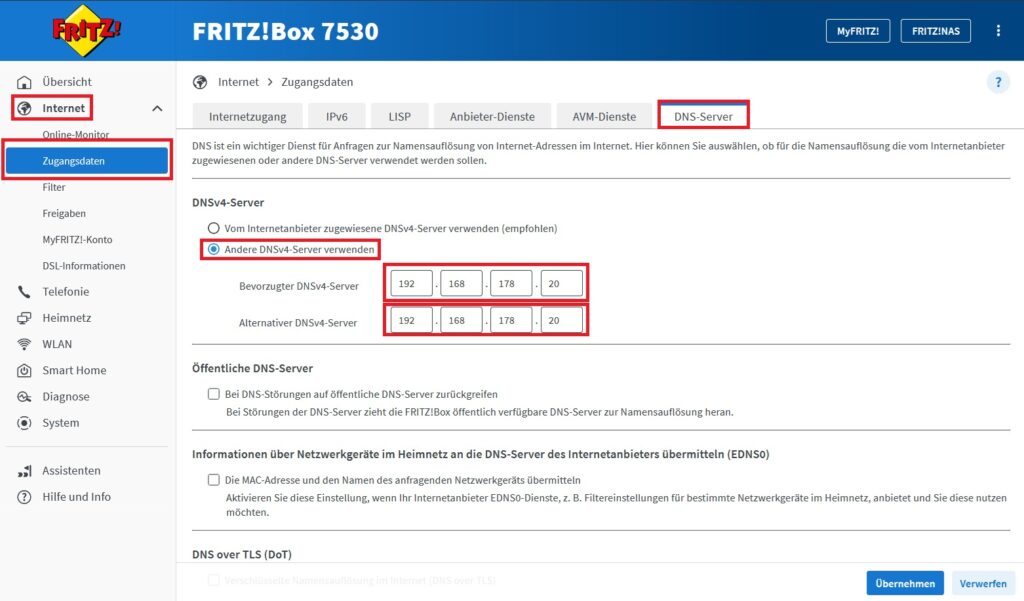1024x601 pixels.
Task: Click the Übersicht home icon
Action: click(24, 82)
